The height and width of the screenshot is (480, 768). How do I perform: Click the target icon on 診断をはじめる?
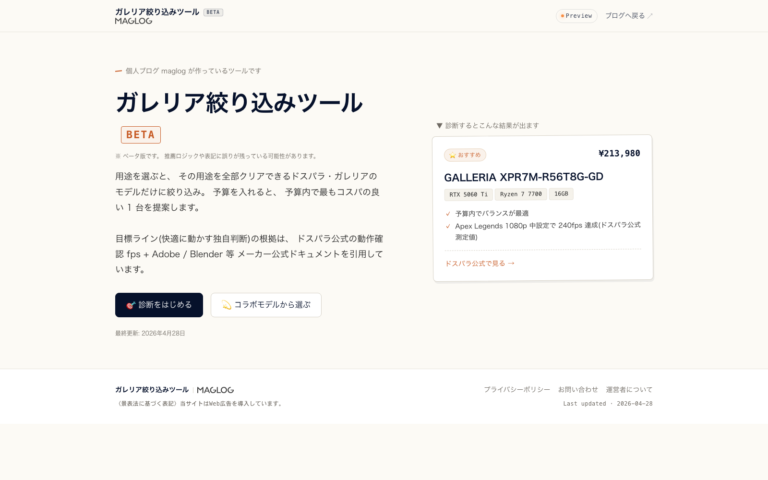click(x=130, y=305)
